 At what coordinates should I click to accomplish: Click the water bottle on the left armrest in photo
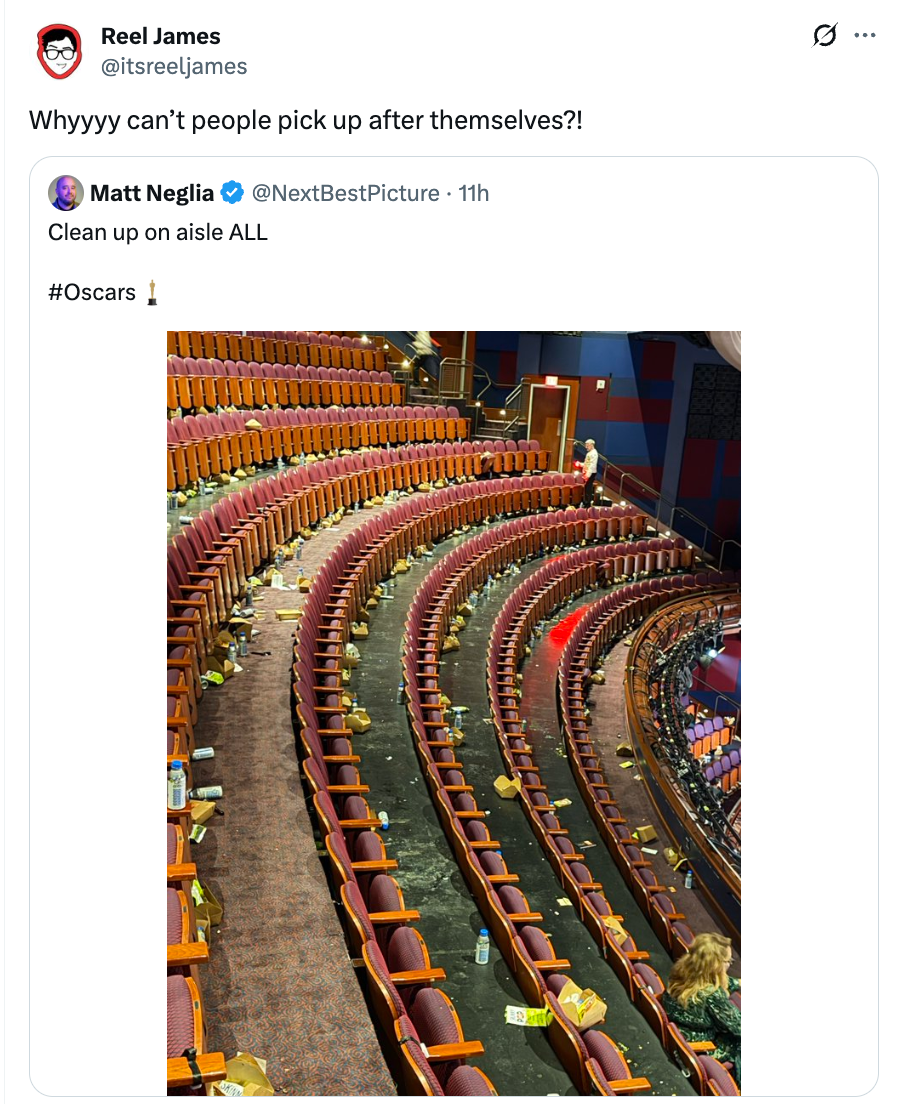[x=178, y=785]
